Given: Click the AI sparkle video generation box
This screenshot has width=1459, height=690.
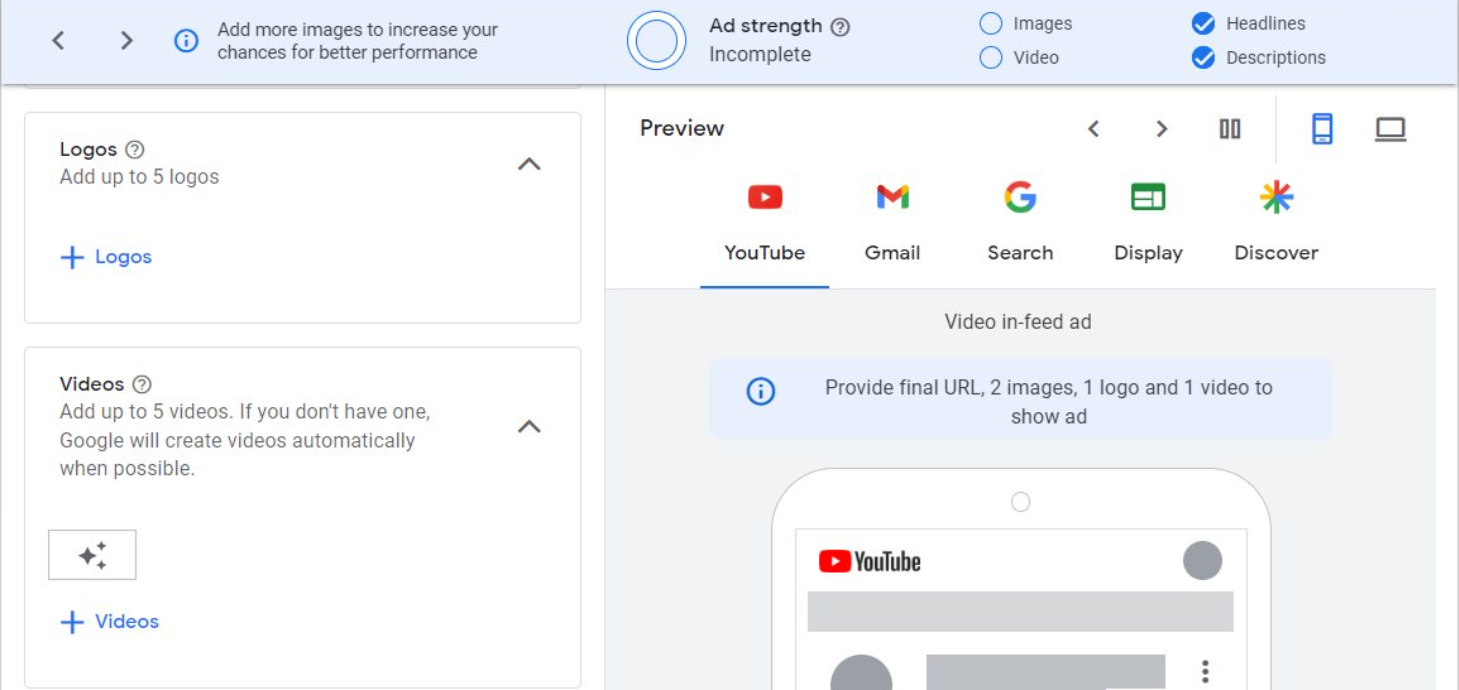Looking at the screenshot, I should (x=92, y=555).
